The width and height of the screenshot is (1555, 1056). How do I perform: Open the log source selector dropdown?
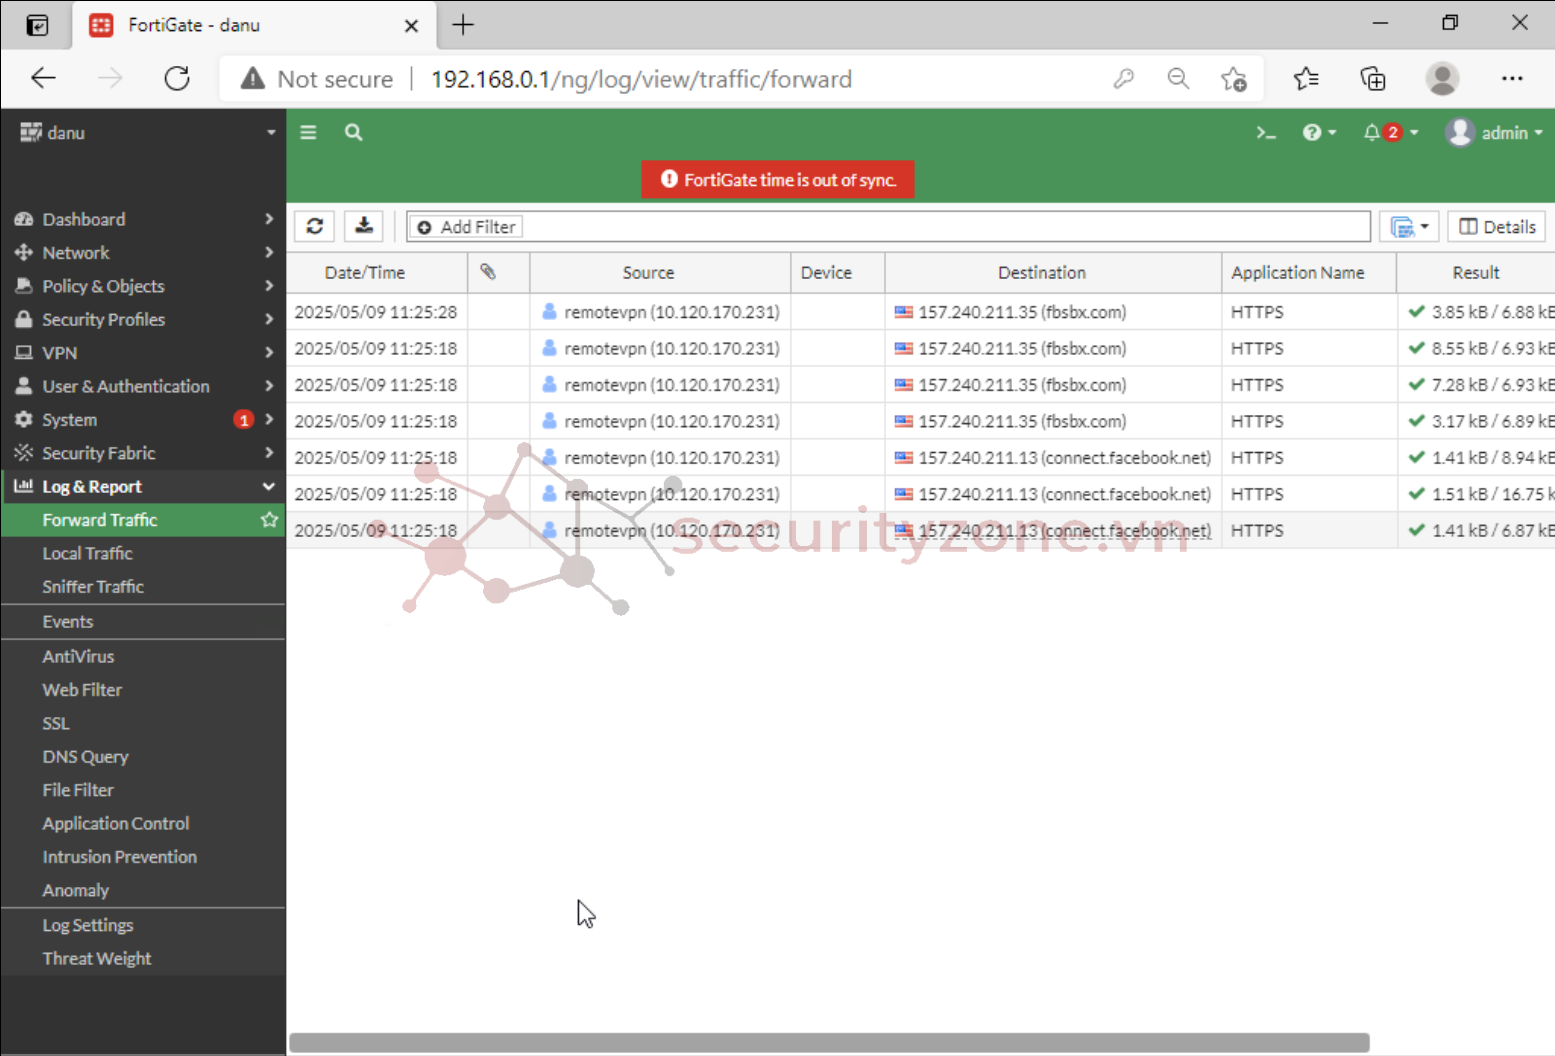coord(1409,227)
